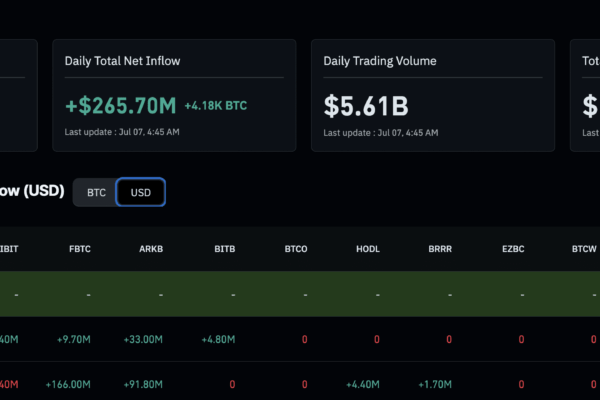Image resolution: width=600 pixels, height=400 pixels.
Task: Open the Daily Trading Volume card
Action: pyautogui.click(x=433, y=95)
